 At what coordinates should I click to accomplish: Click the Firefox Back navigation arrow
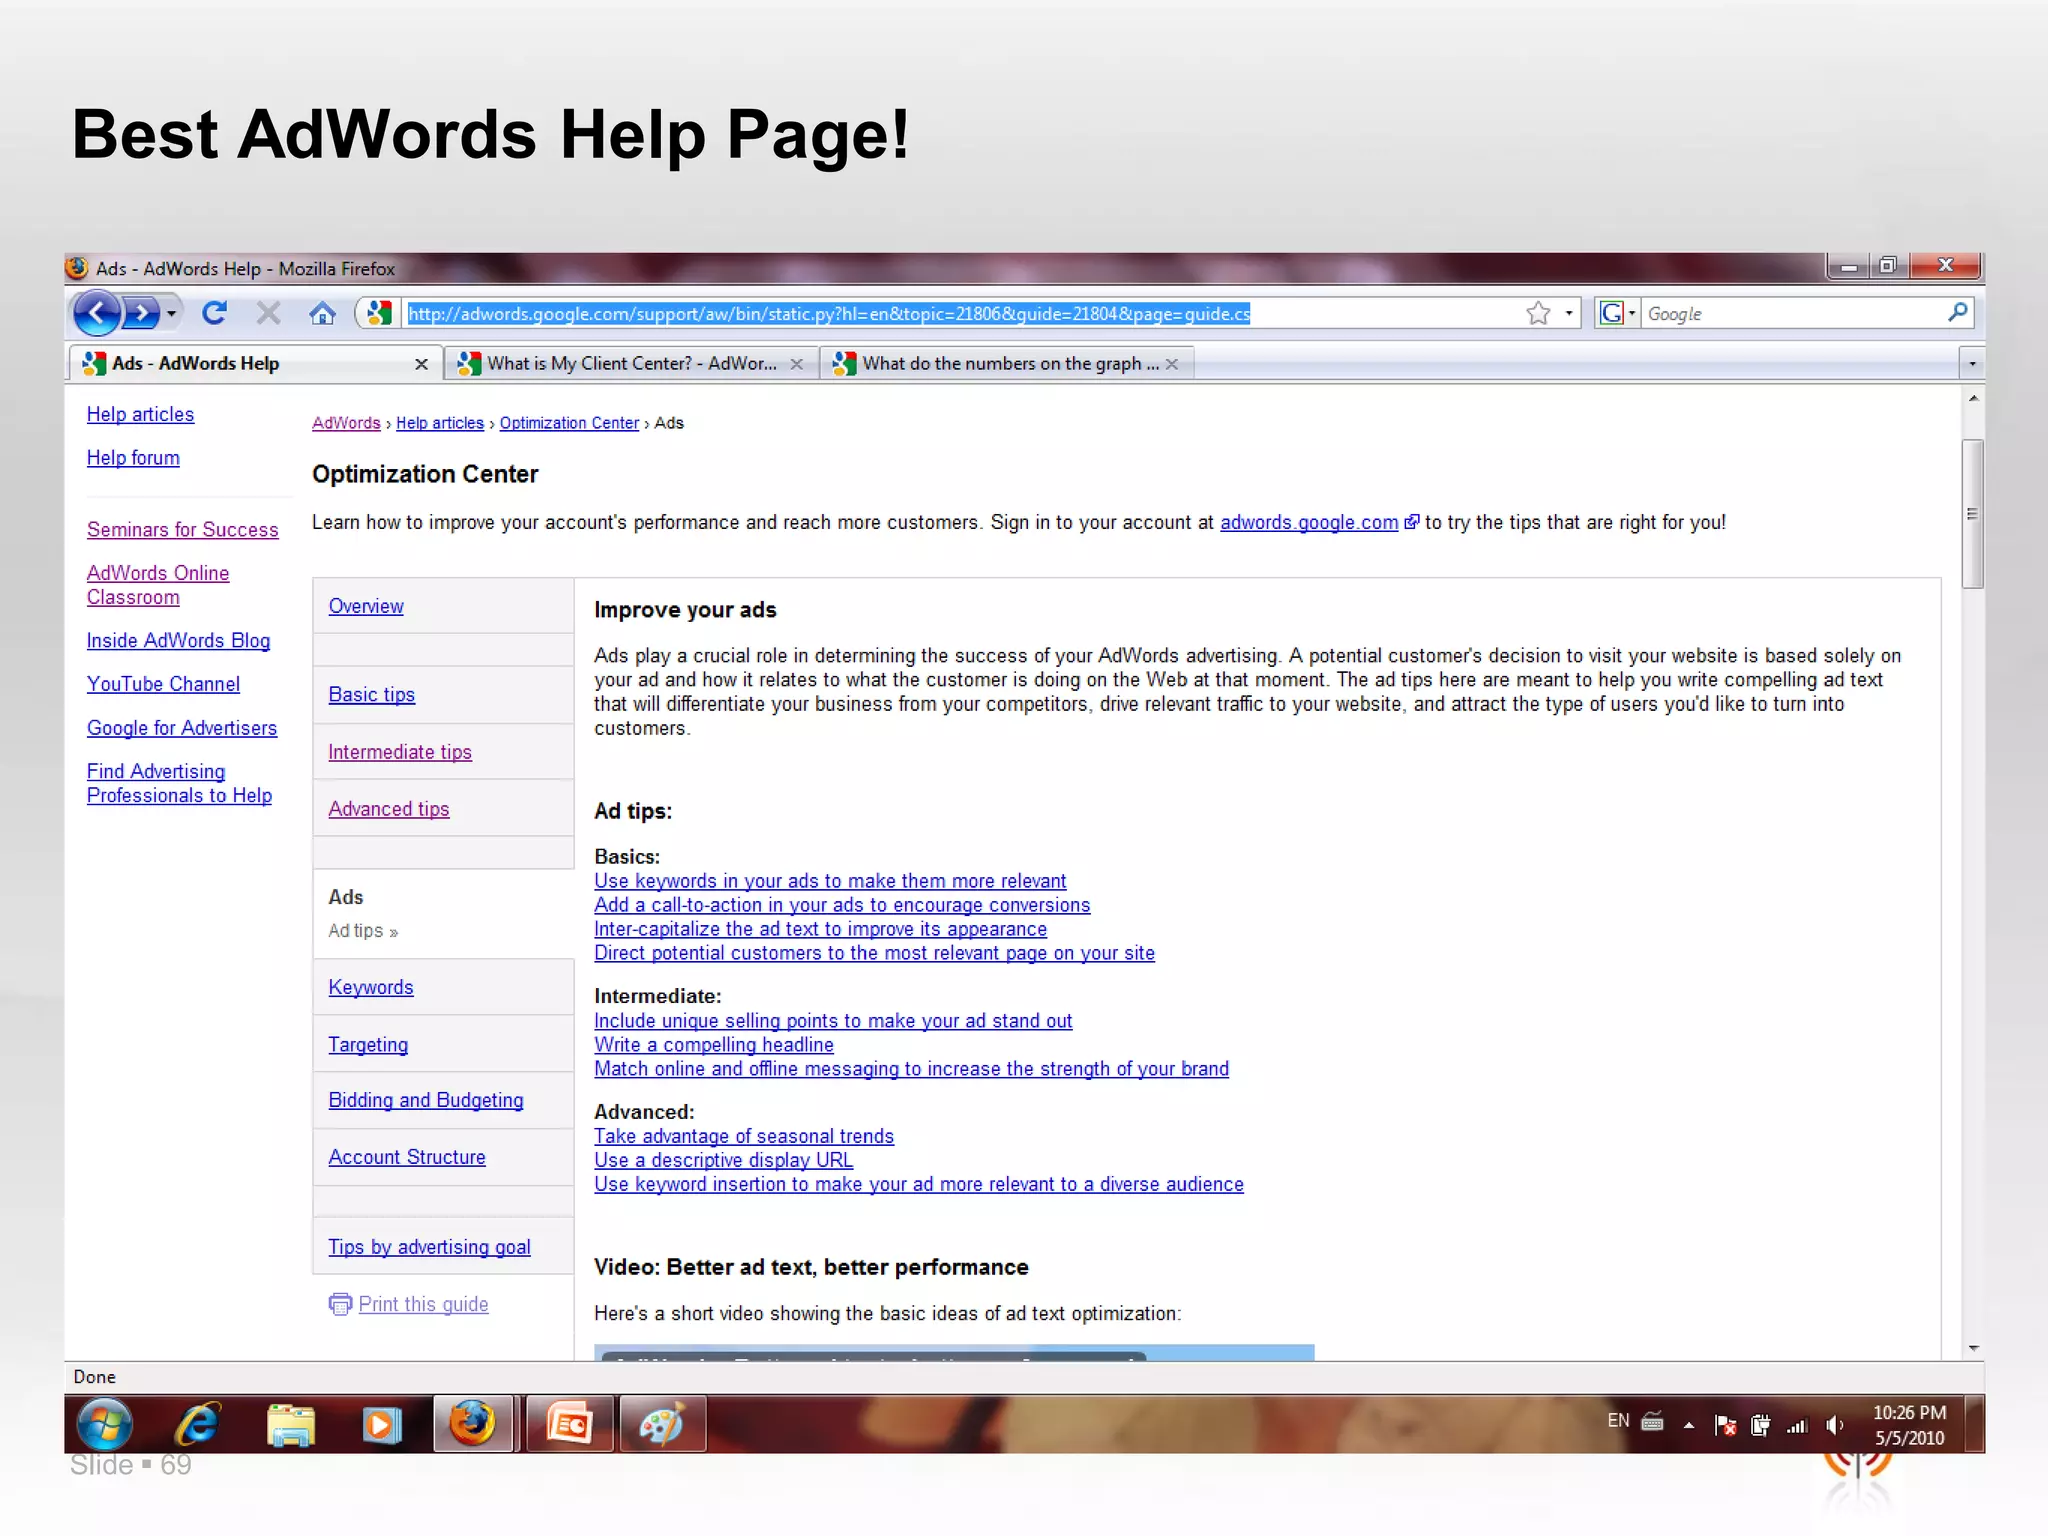(98, 313)
